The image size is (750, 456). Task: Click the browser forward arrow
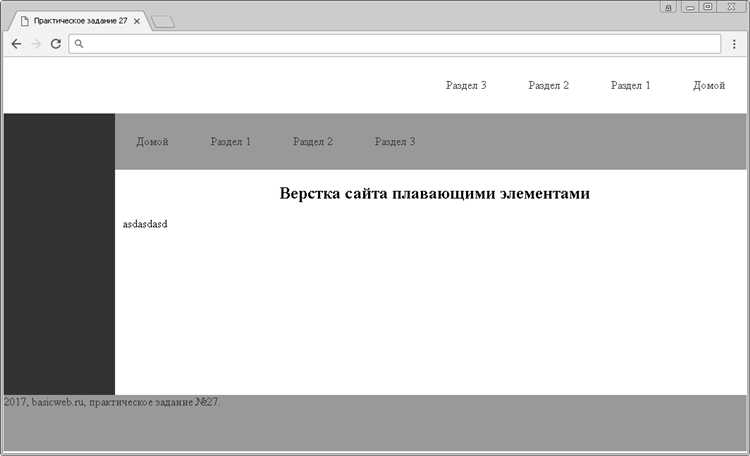tap(36, 44)
